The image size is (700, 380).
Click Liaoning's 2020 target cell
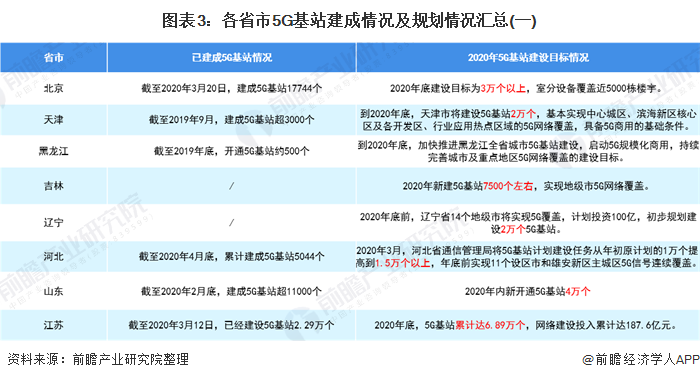coord(528,222)
